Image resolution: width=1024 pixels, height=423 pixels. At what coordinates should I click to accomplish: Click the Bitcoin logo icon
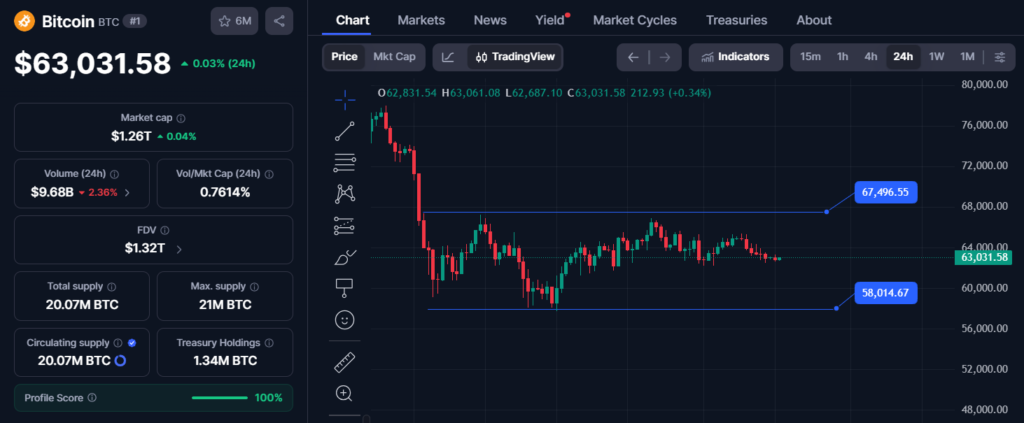25,21
